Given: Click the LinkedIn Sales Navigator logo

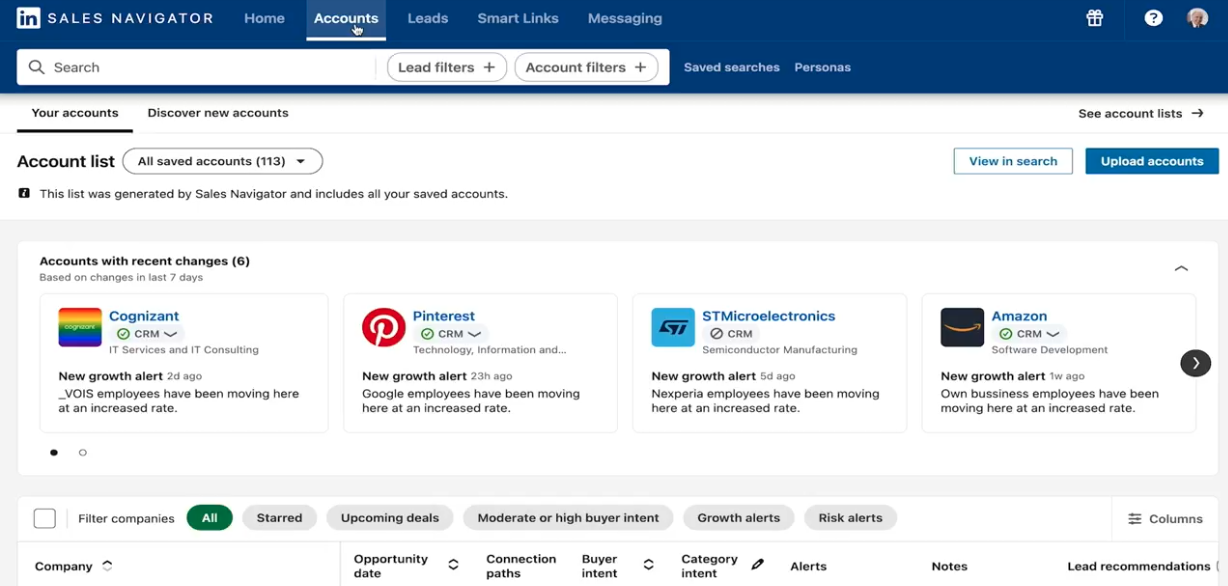Looking at the screenshot, I should [115, 18].
